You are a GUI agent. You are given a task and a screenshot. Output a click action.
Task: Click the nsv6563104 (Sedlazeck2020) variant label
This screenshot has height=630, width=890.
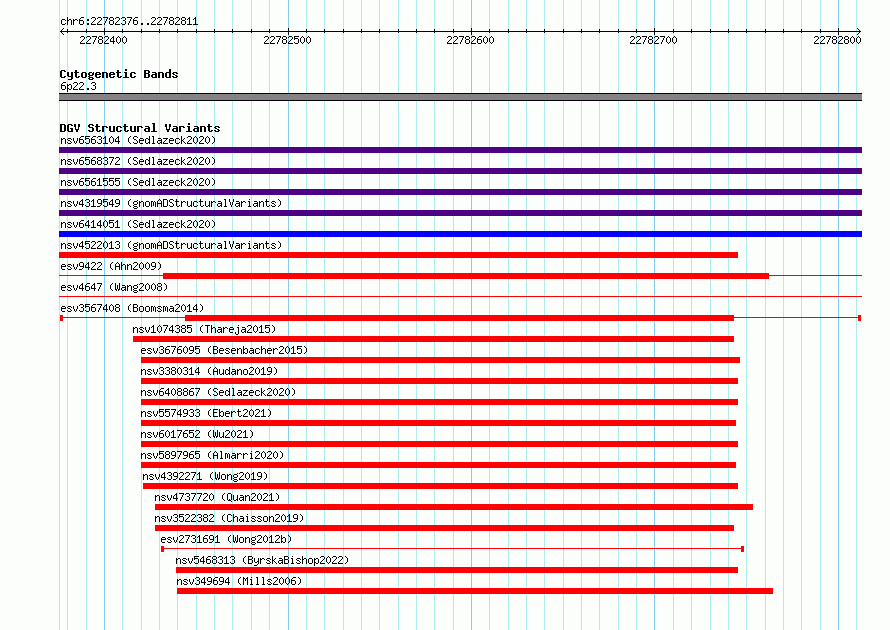(x=138, y=140)
